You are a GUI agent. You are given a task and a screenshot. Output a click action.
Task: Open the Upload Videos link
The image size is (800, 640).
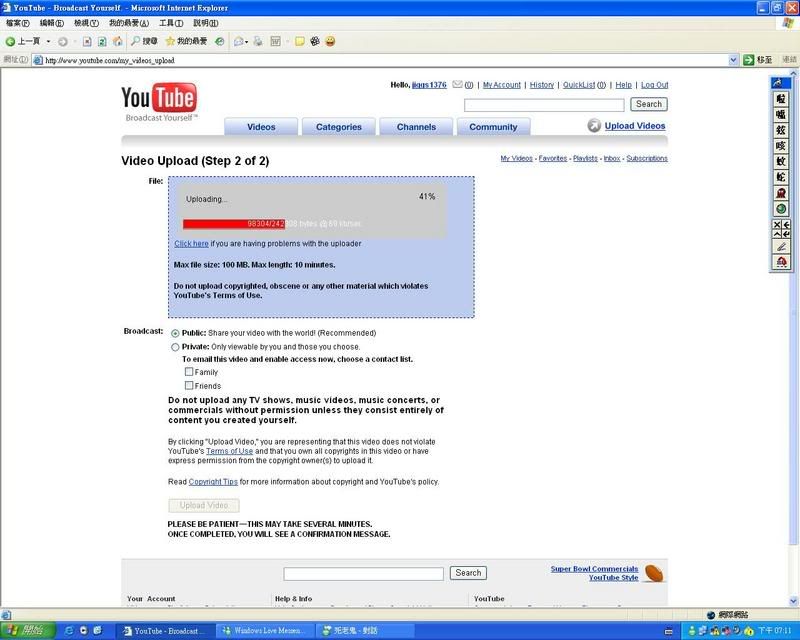click(635, 126)
